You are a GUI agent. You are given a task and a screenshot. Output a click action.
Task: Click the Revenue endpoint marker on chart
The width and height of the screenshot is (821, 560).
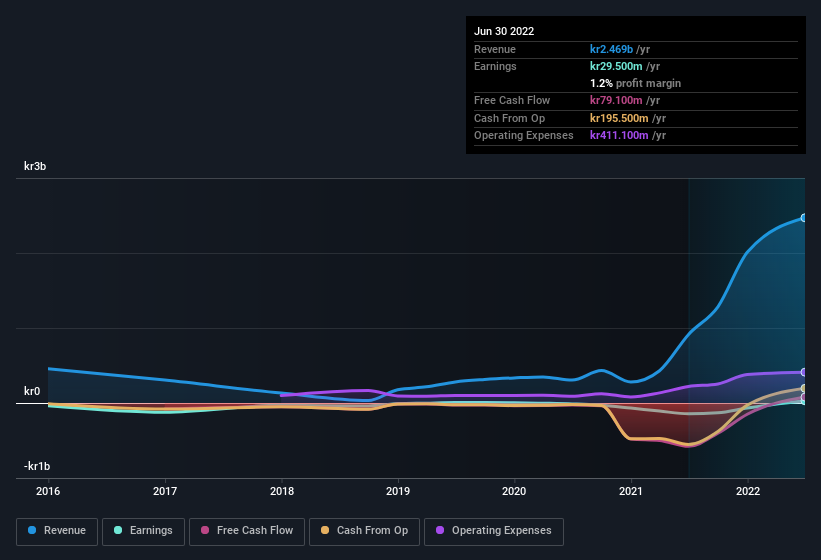coord(804,218)
